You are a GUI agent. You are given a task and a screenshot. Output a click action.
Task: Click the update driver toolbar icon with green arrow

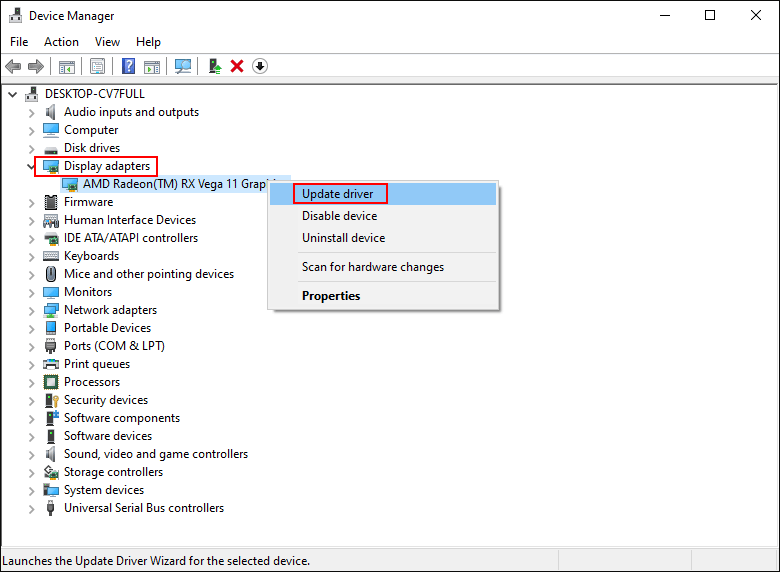tap(214, 66)
